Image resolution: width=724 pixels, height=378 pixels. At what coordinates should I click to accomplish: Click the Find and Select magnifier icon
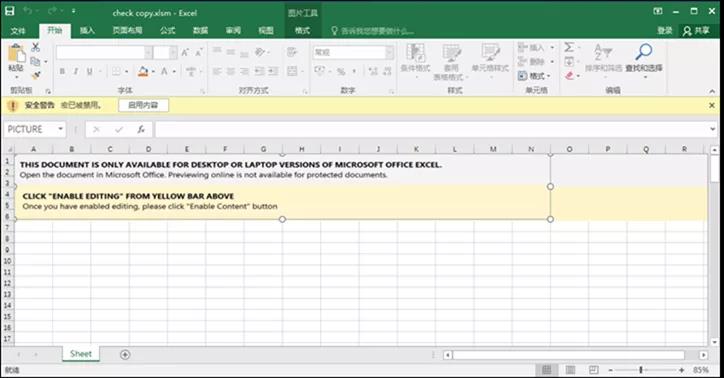point(643,52)
